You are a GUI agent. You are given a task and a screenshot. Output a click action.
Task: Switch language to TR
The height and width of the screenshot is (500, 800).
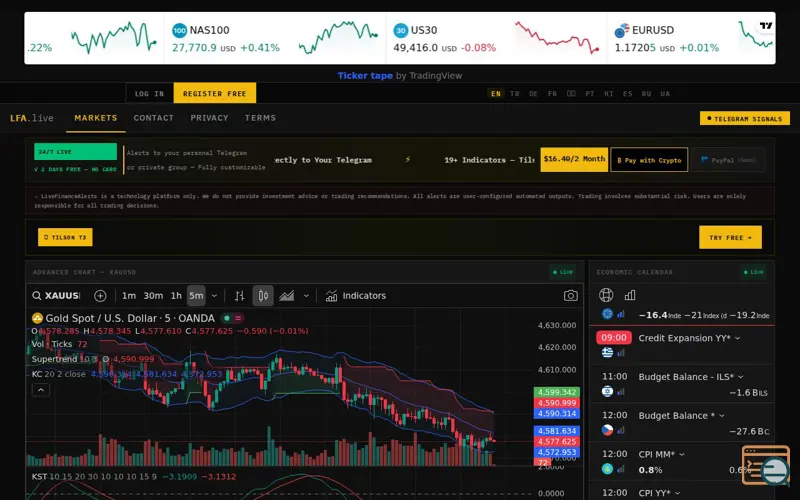[515, 93]
